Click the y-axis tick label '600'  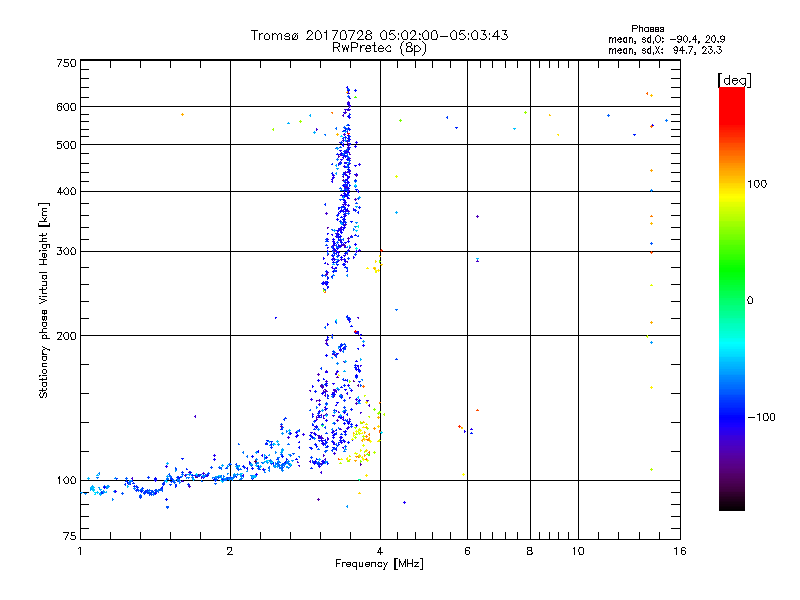coord(66,107)
